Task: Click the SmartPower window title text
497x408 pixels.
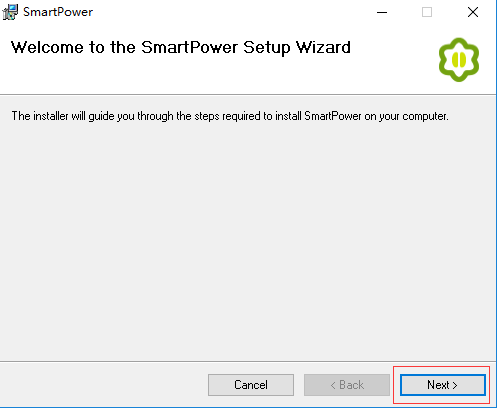Action: 58,12
